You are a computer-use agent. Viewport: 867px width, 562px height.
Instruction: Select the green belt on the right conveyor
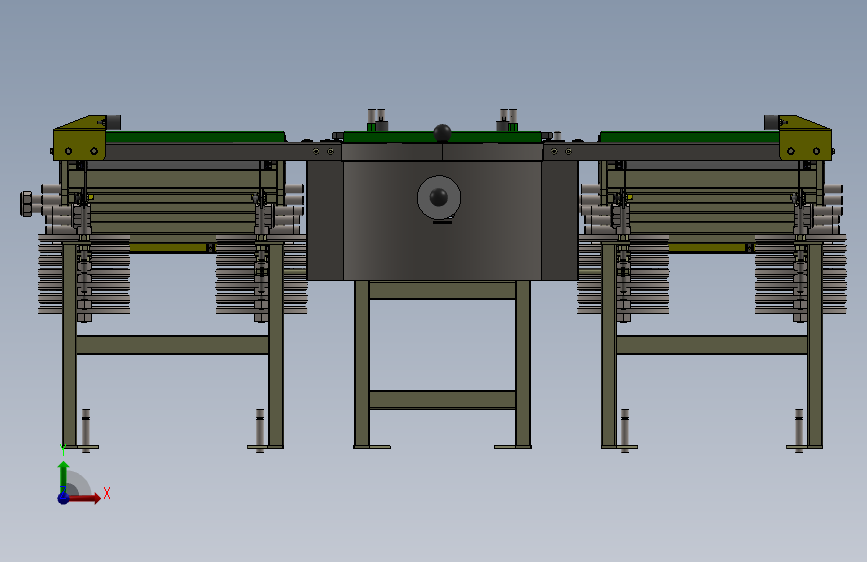pos(689,137)
